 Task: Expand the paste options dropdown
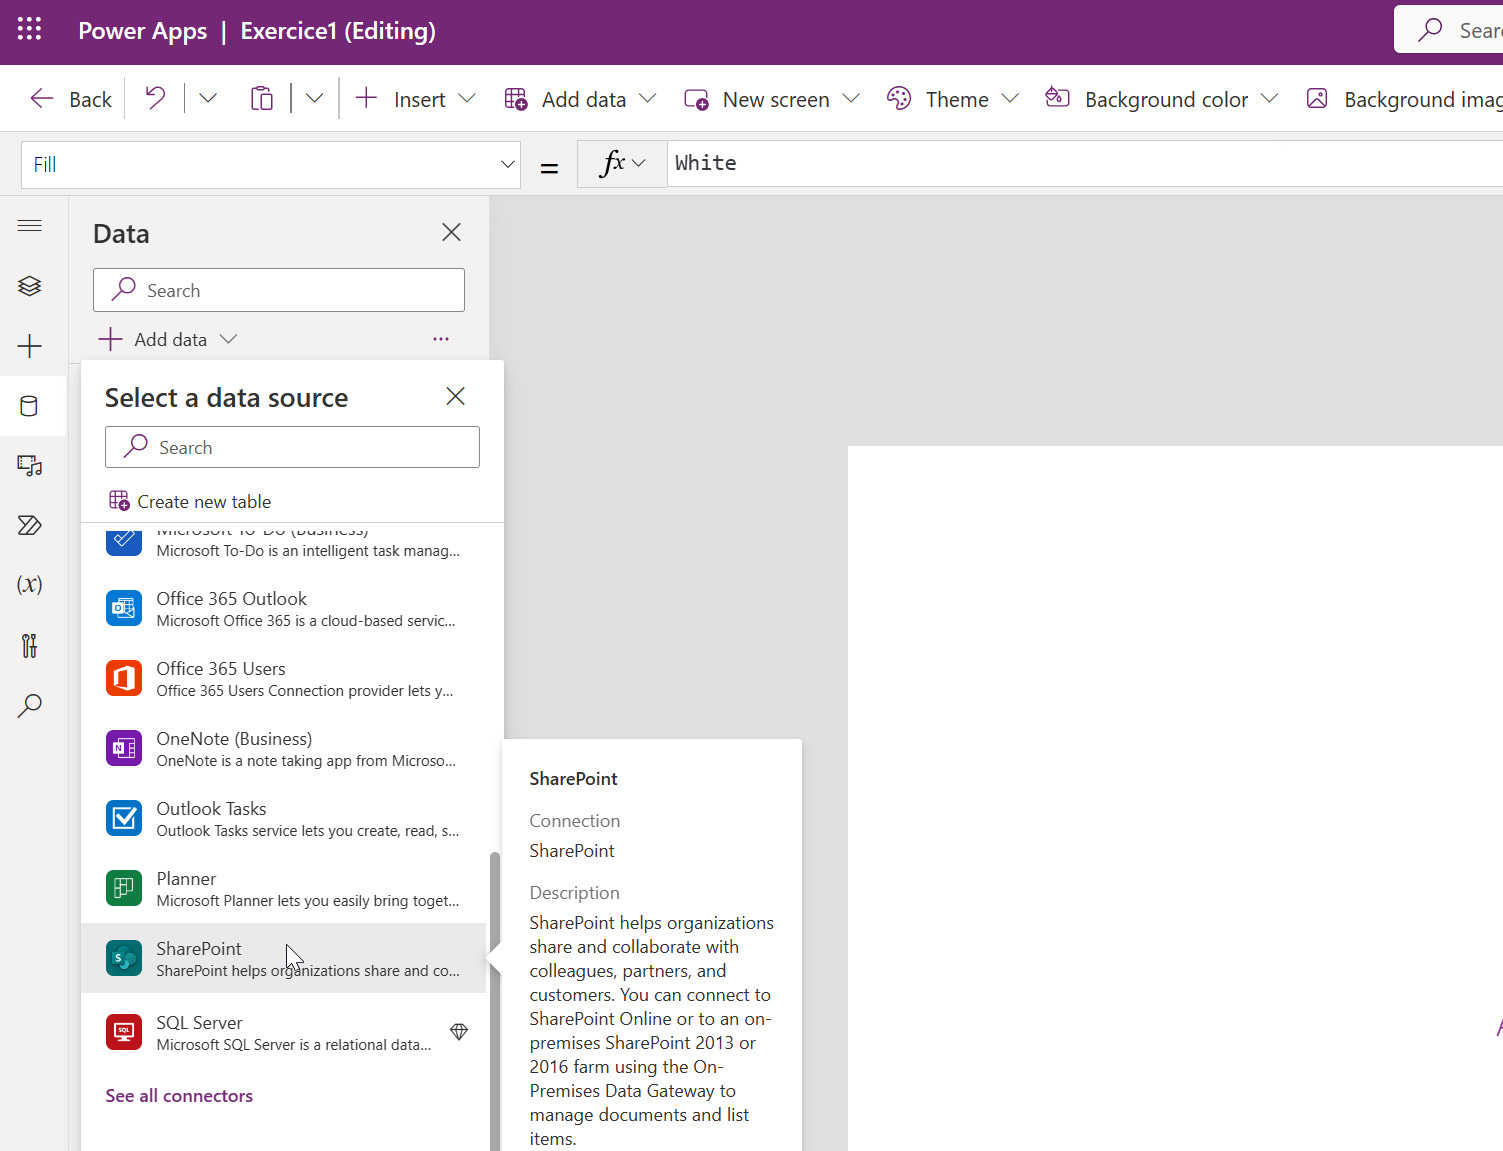tap(314, 99)
